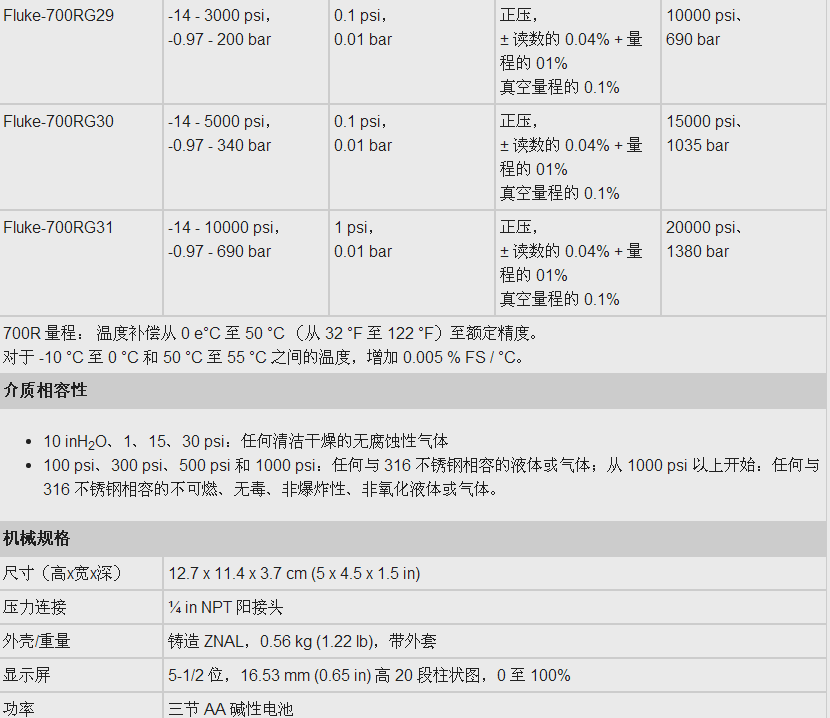Click the 介质相容性 section header

(x=46, y=391)
